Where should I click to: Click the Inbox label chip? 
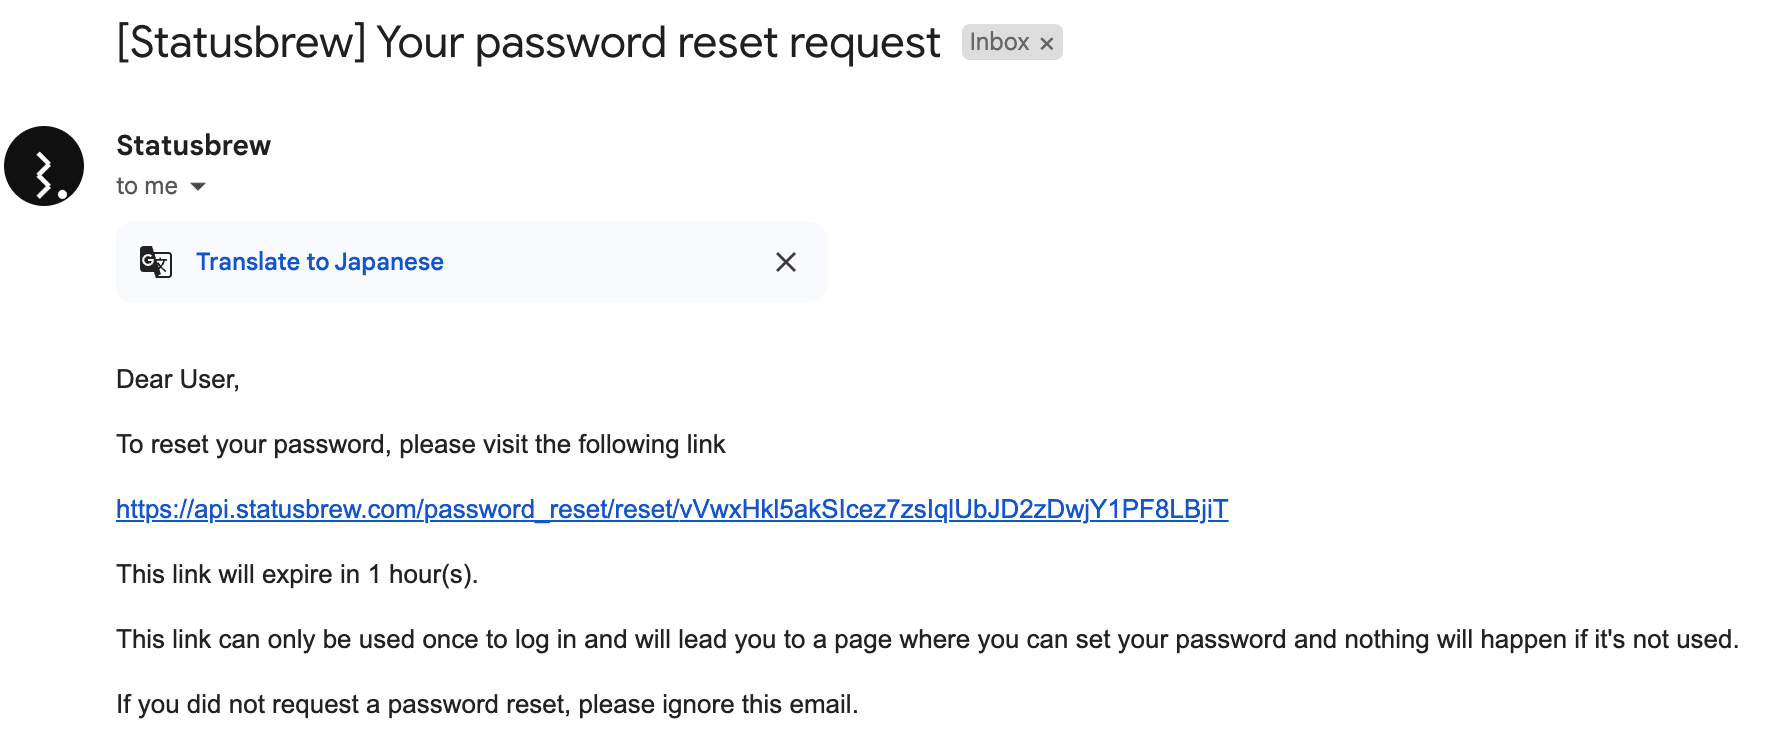tap(998, 42)
